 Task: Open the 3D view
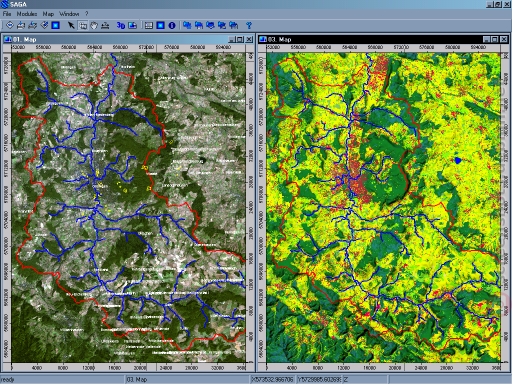[121, 25]
